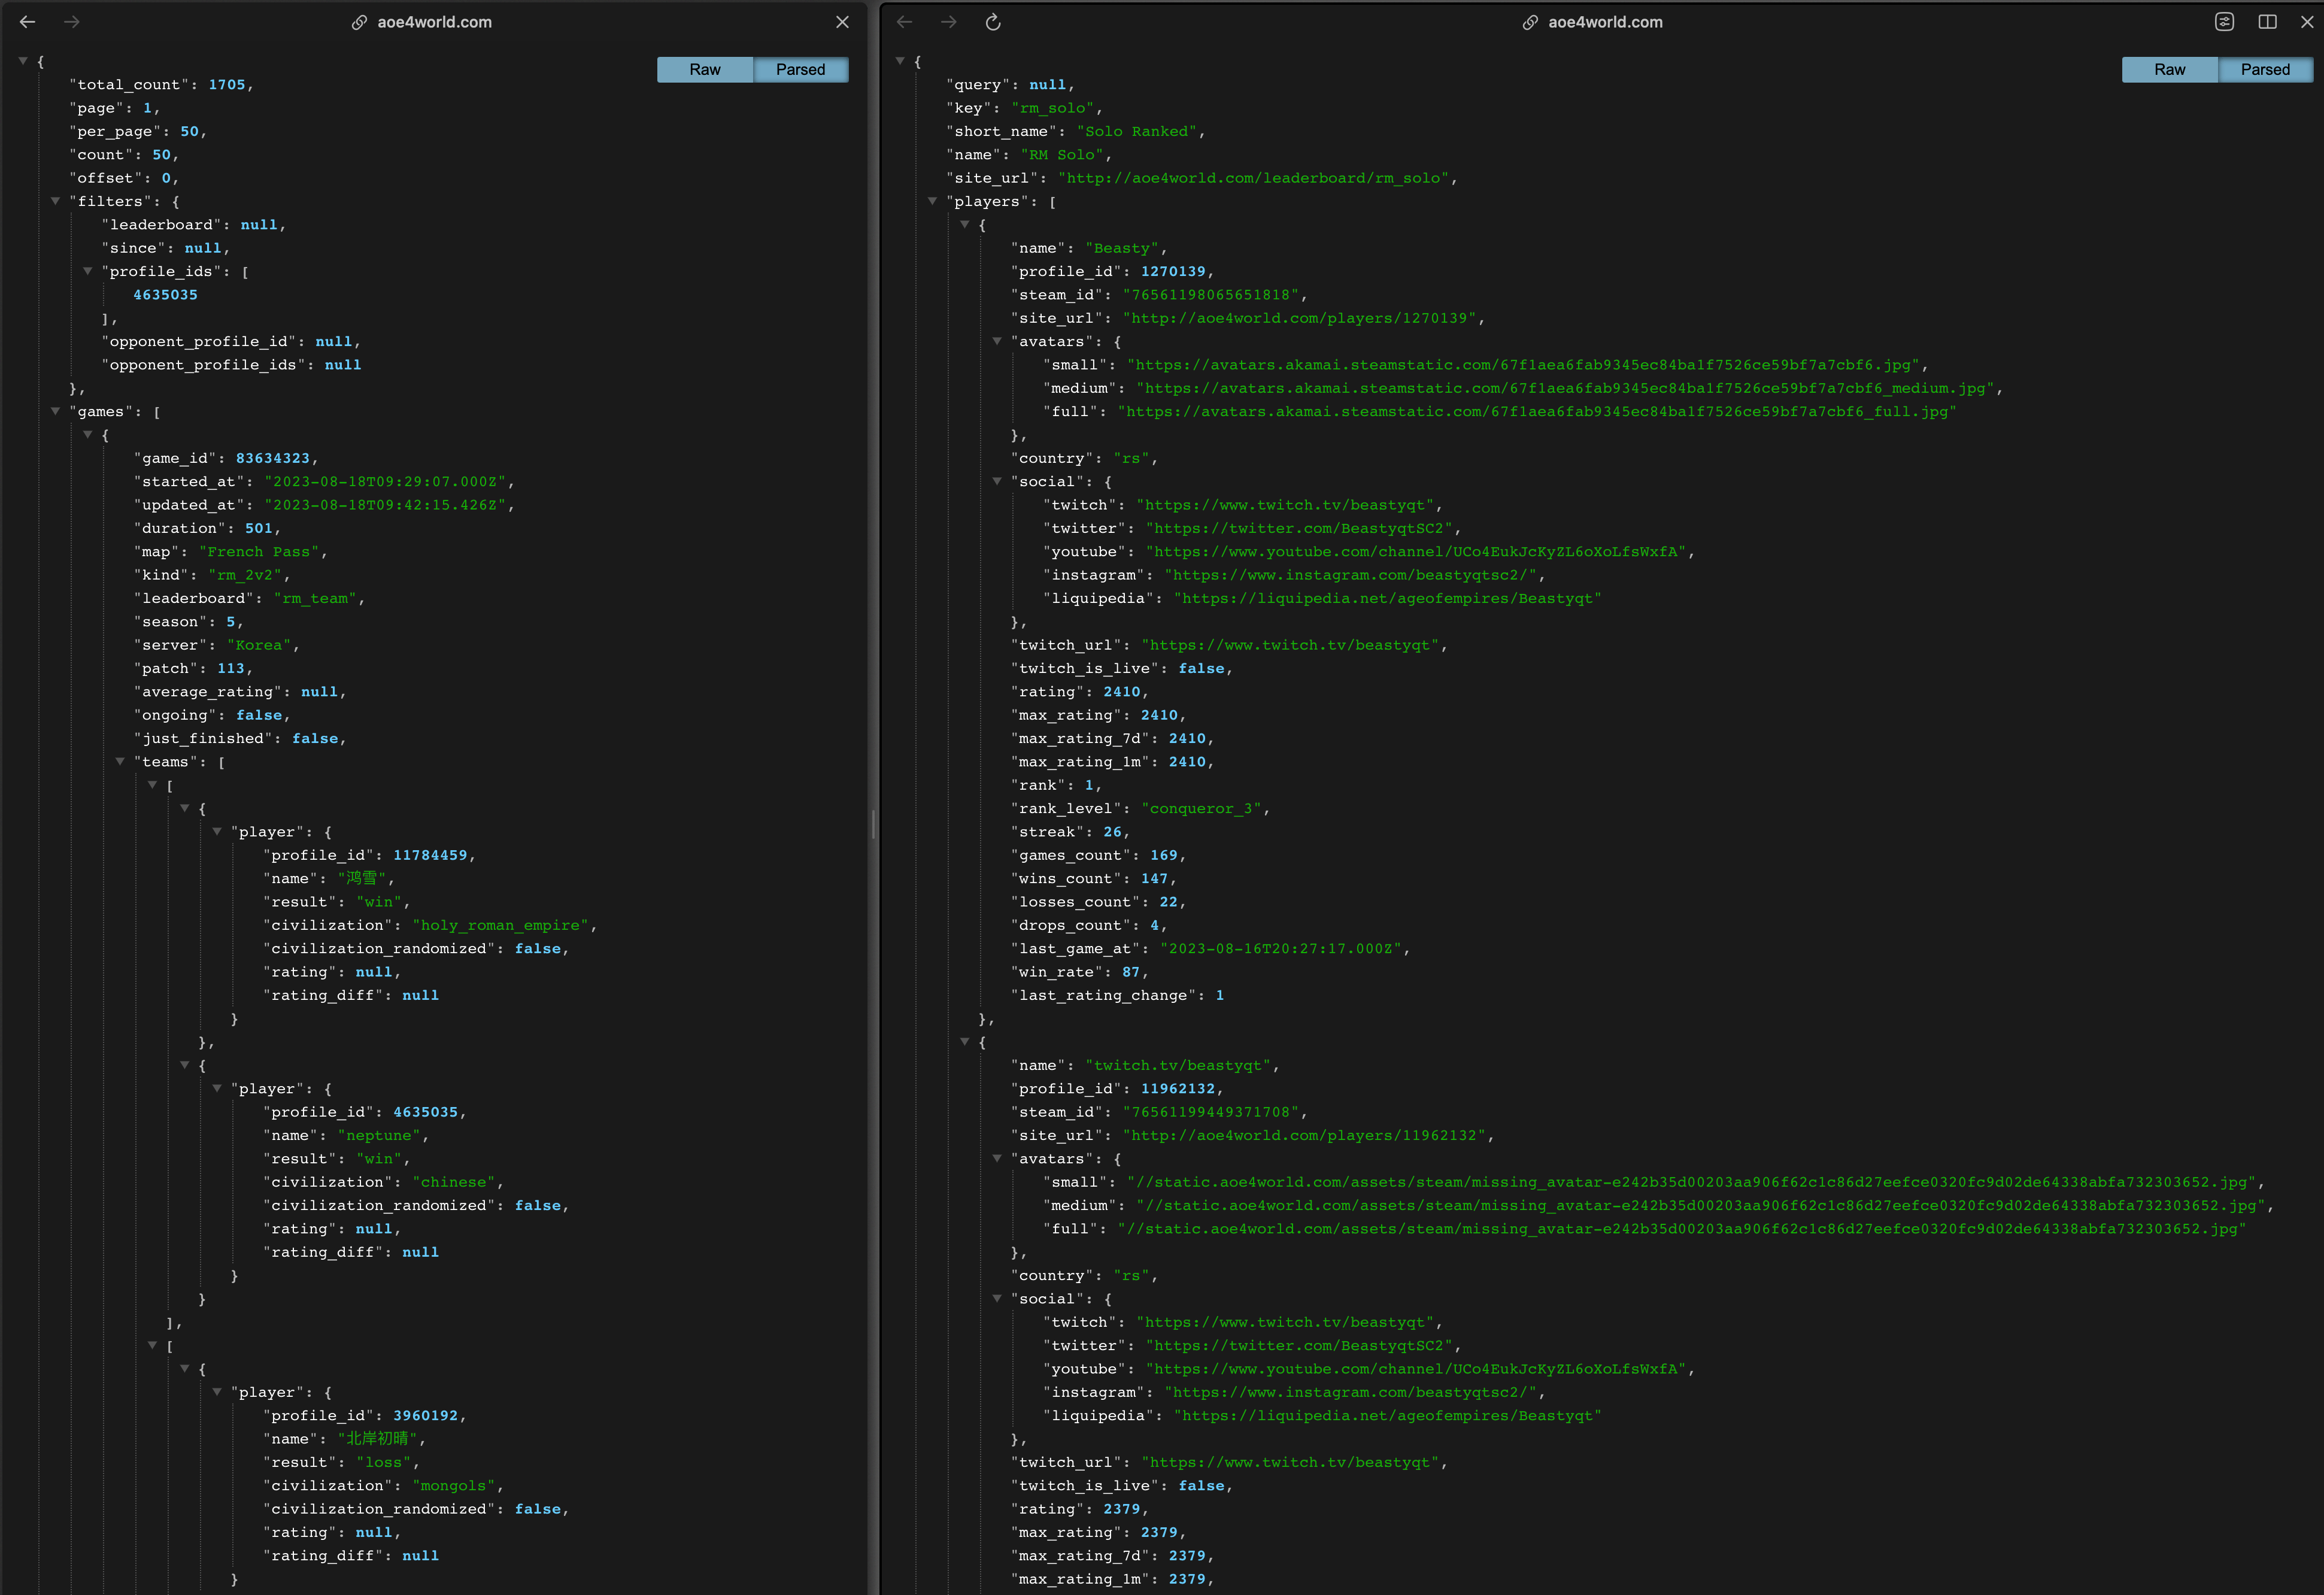The height and width of the screenshot is (1595, 2324).
Task: Click the reload icon in the right pane
Action: pos(993,22)
